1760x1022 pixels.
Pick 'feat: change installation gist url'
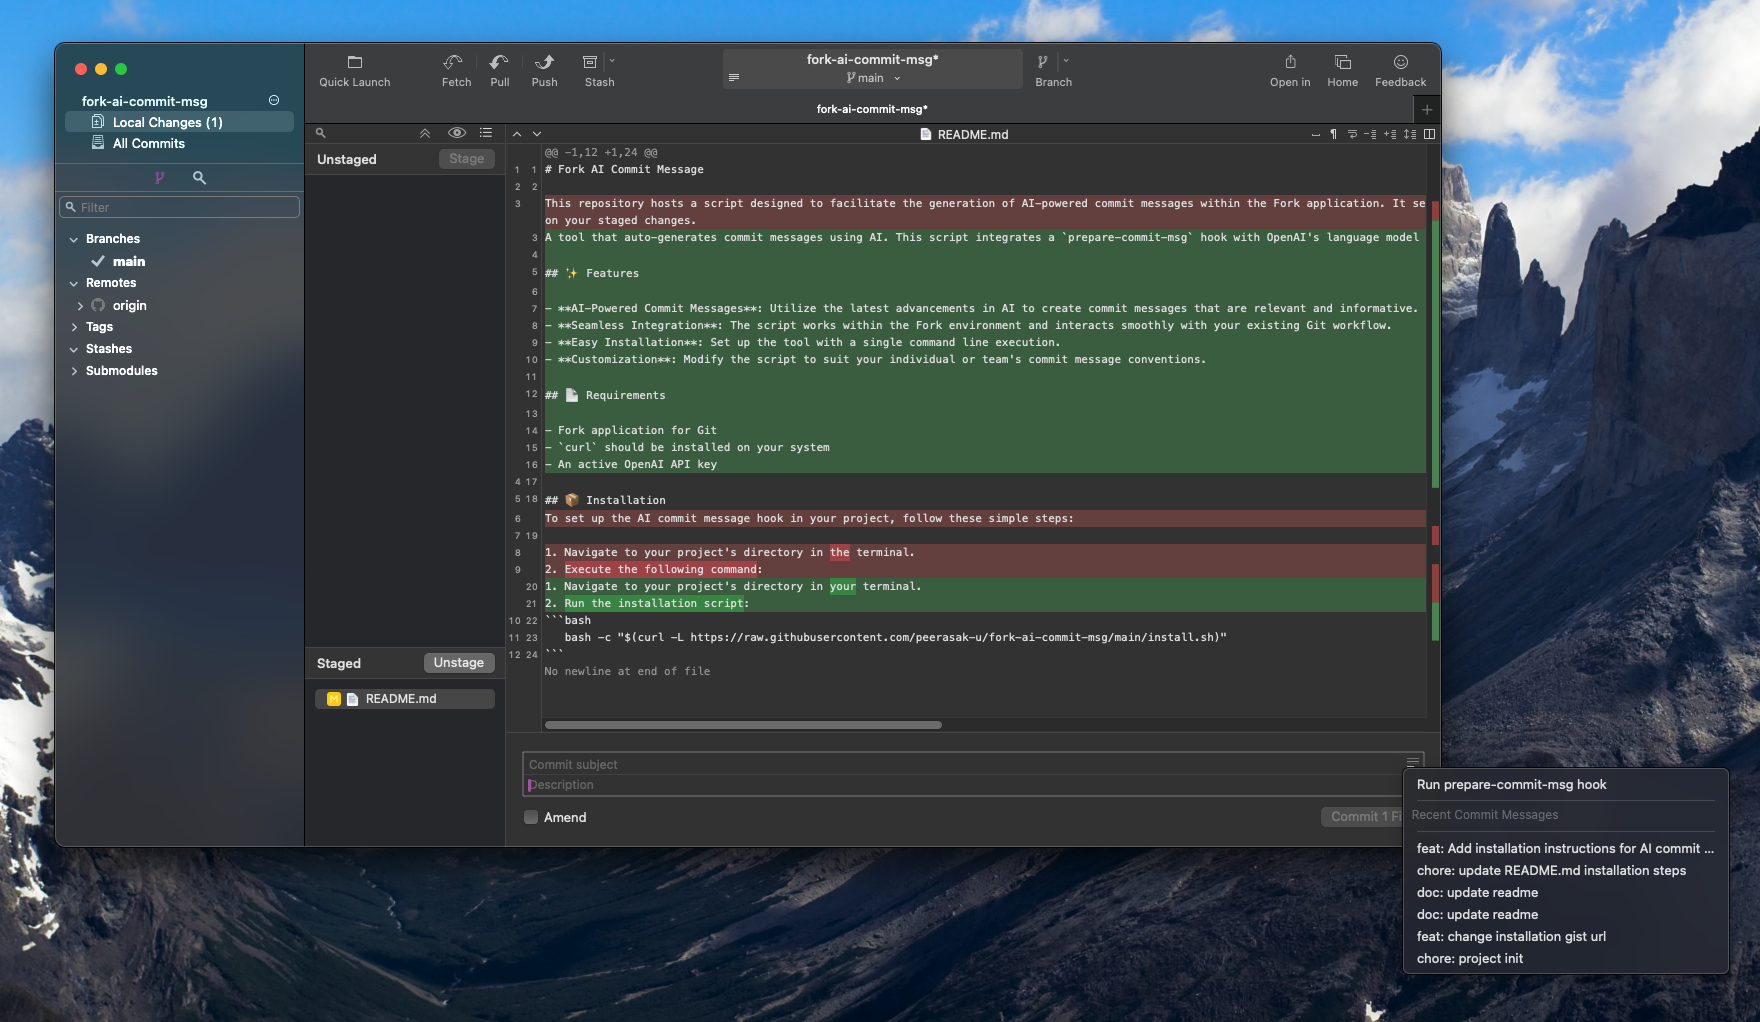[x=1566, y=937]
